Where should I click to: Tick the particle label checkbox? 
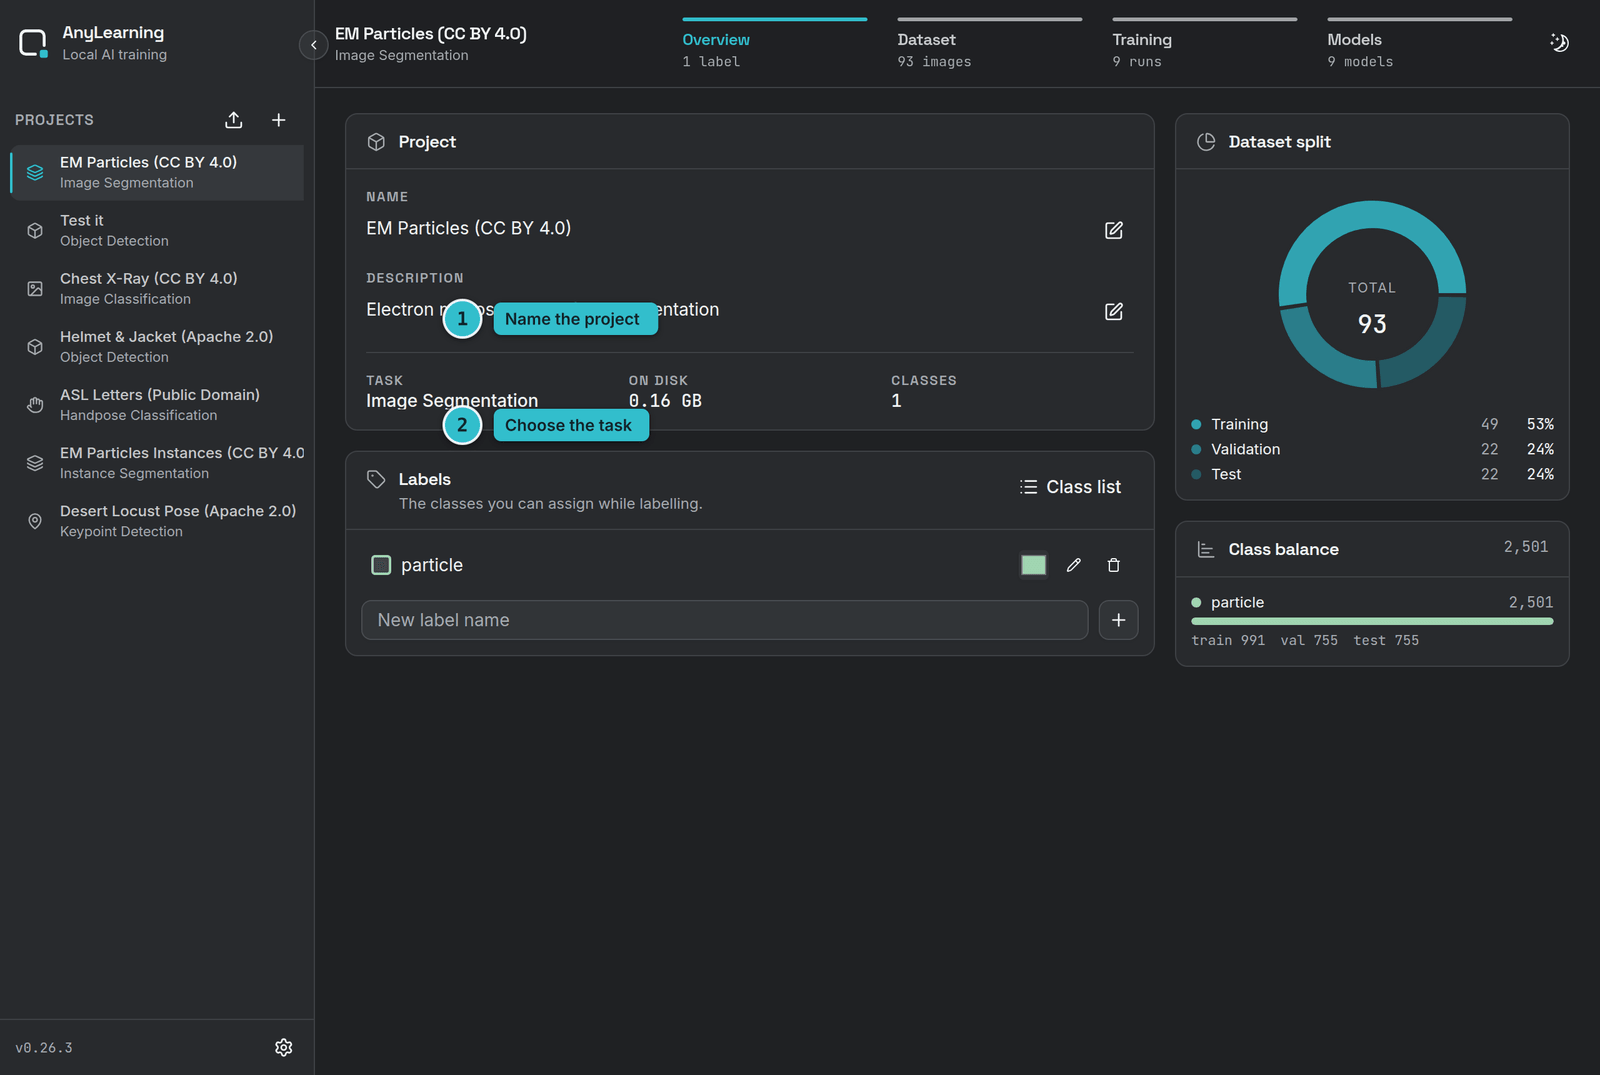(x=381, y=565)
